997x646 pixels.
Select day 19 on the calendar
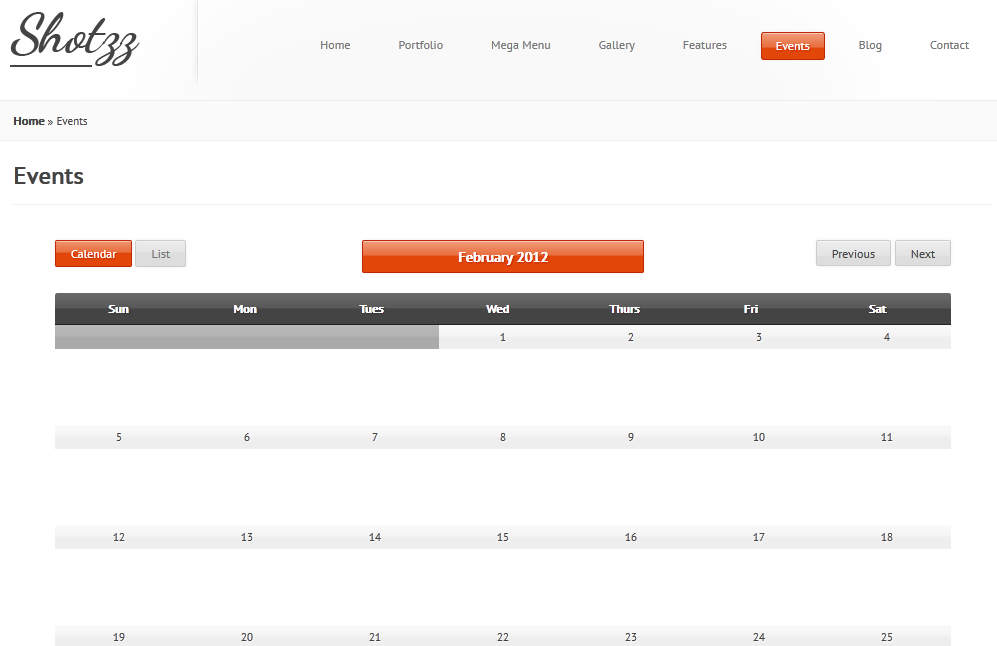point(119,636)
